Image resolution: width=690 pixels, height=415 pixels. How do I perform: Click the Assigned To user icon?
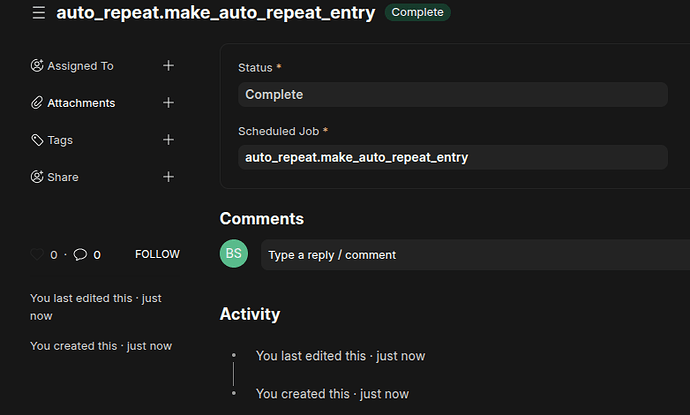37,66
